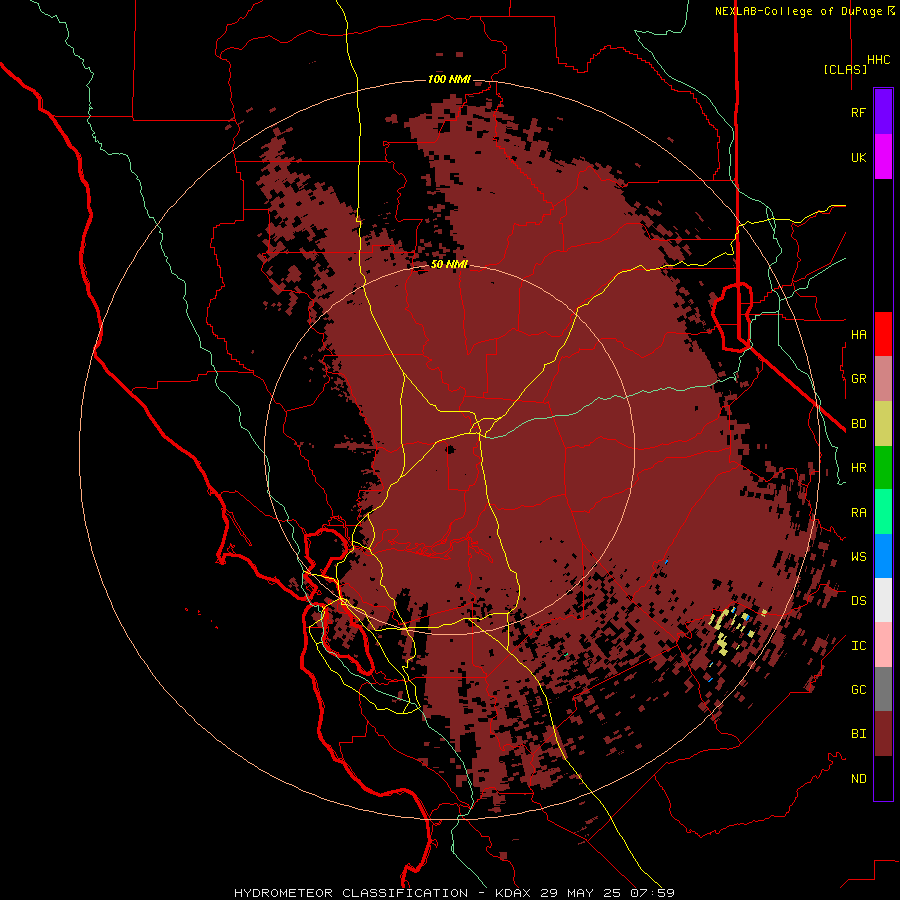
Task: Click the ND black legend swatch
Action: 883,778
